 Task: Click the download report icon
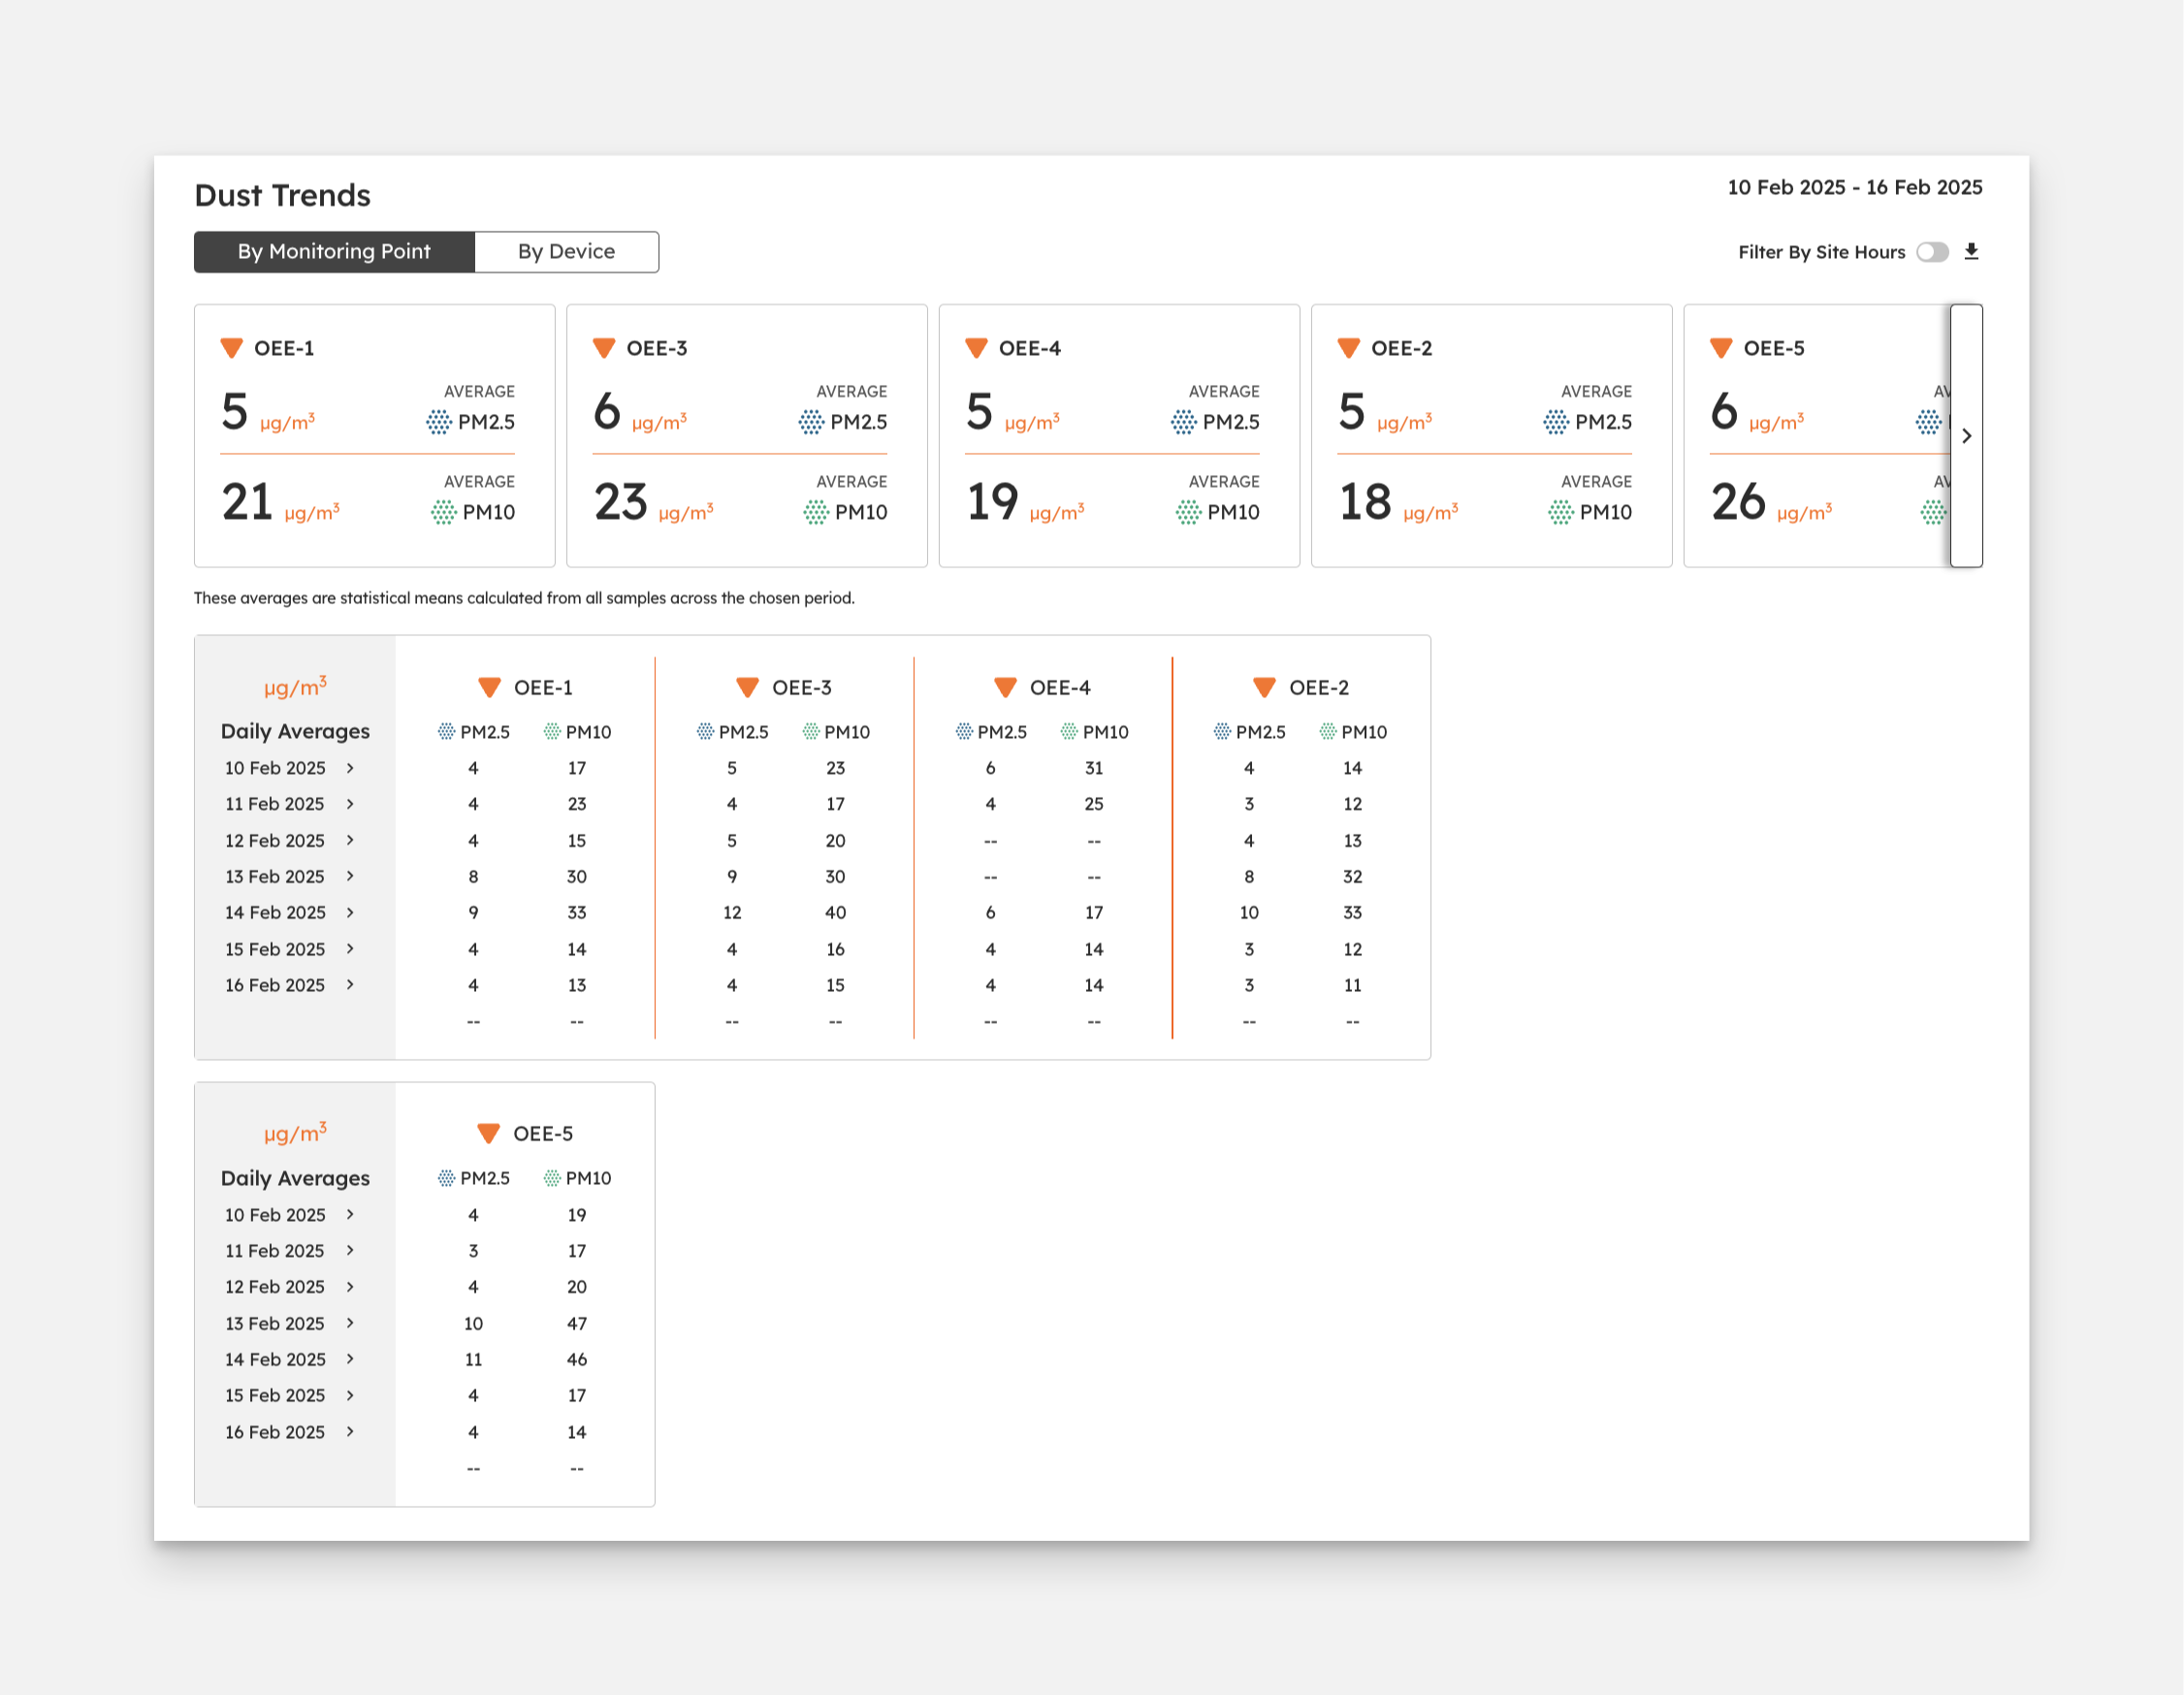coord(1971,251)
